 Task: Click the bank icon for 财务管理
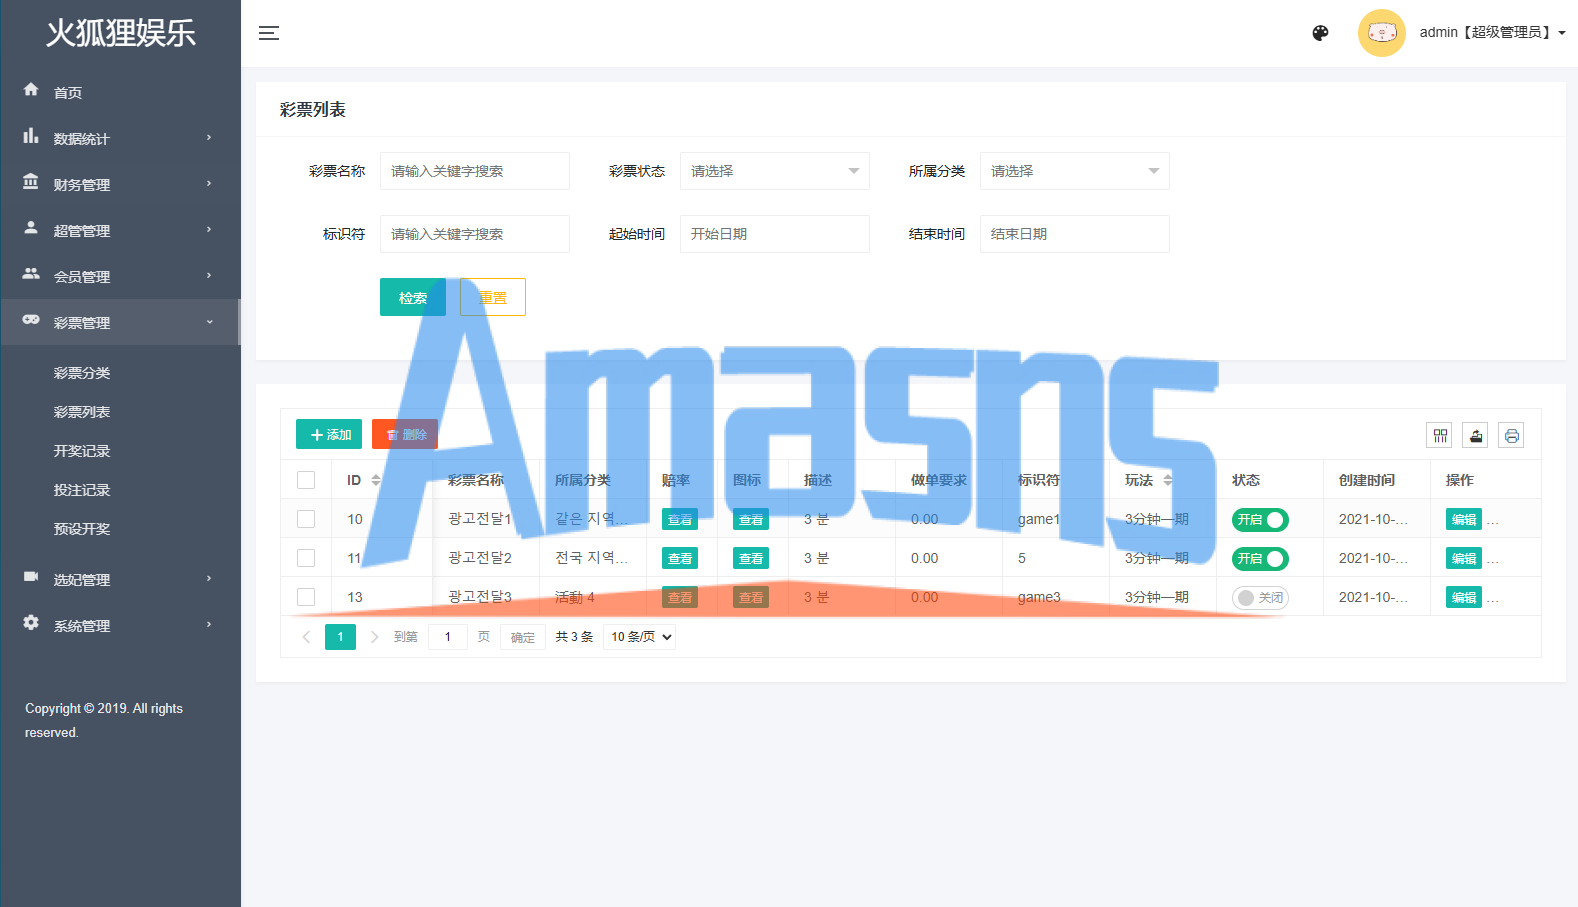[x=31, y=182]
